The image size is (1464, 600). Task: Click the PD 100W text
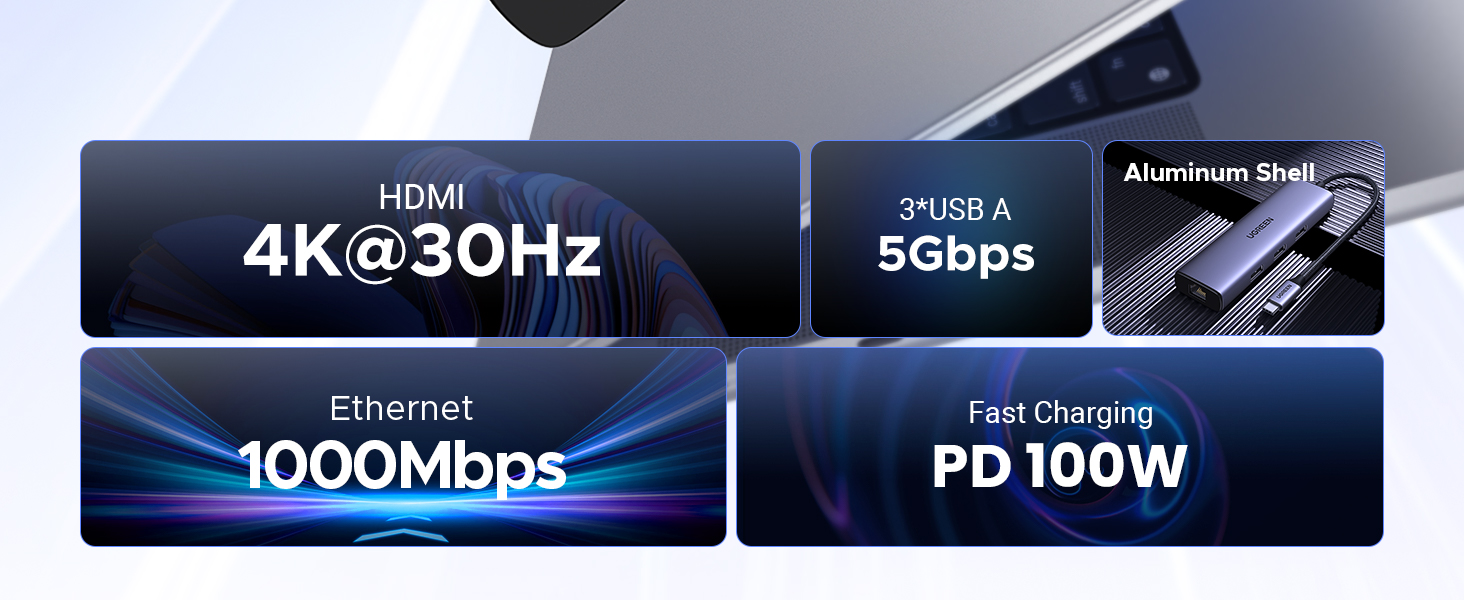click(1059, 467)
